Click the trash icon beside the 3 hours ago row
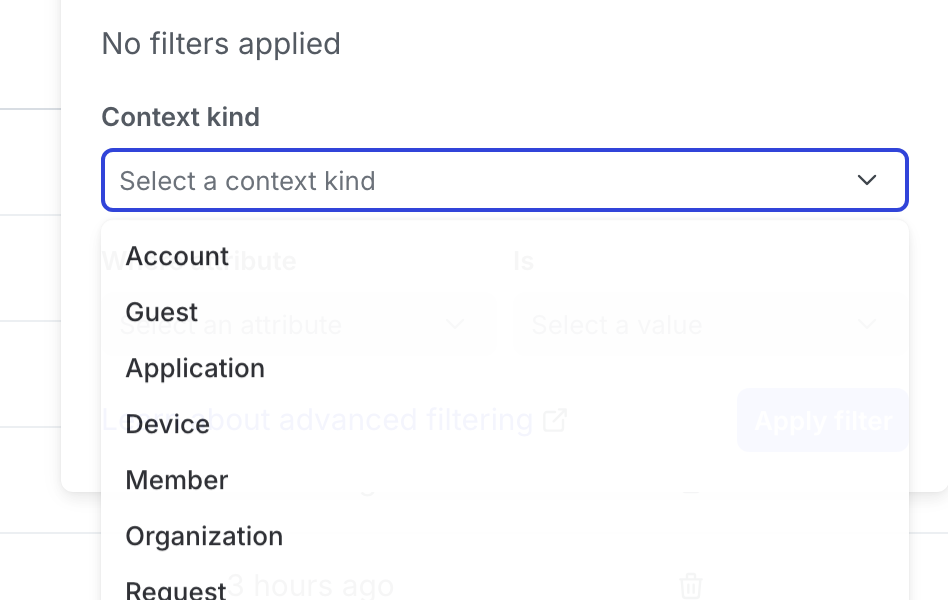The height and width of the screenshot is (600, 948). pos(690,586)
